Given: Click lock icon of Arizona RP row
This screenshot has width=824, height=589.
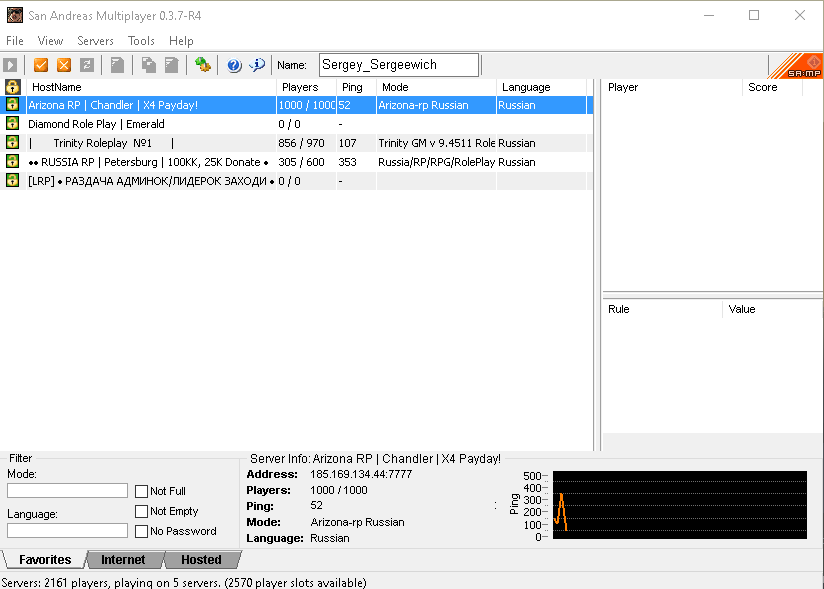Looking at the screenshot, I should tap(13, 105).
